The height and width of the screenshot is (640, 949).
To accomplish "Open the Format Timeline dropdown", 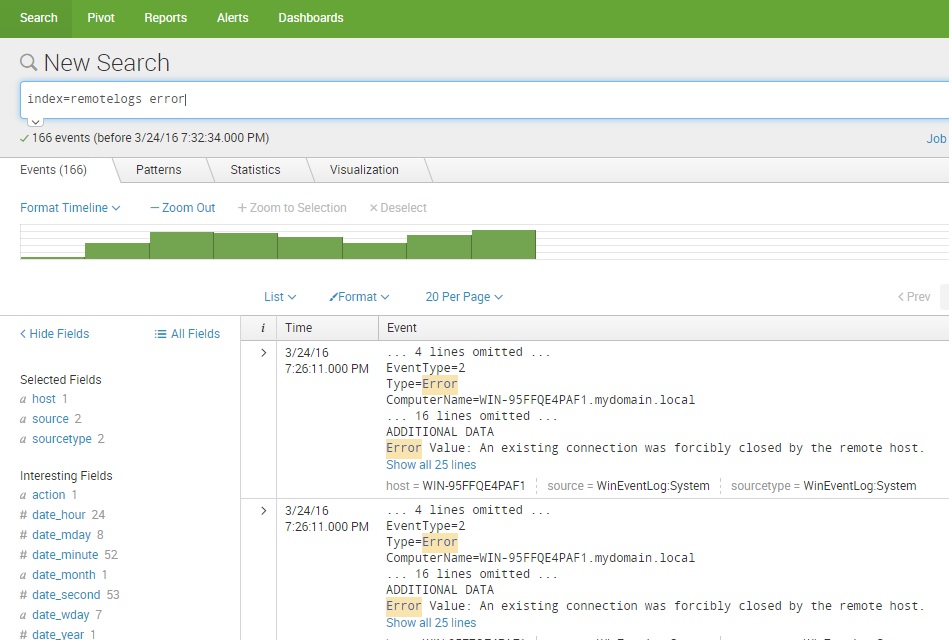I will [x=70, y=208].
